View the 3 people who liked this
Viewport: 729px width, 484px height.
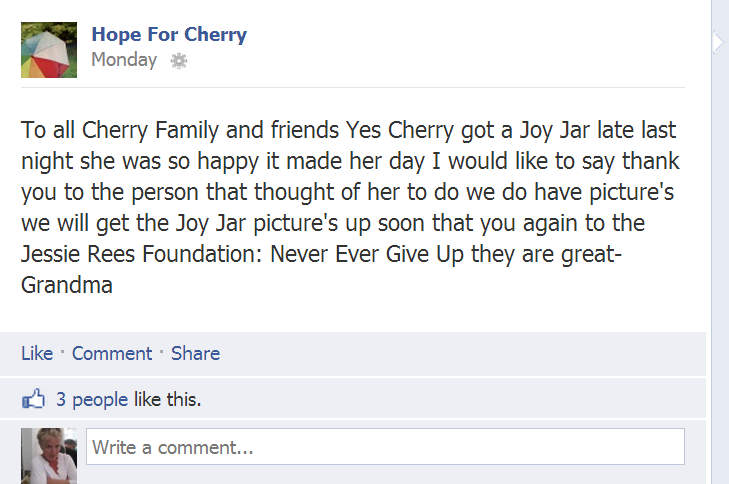point(92,399)
